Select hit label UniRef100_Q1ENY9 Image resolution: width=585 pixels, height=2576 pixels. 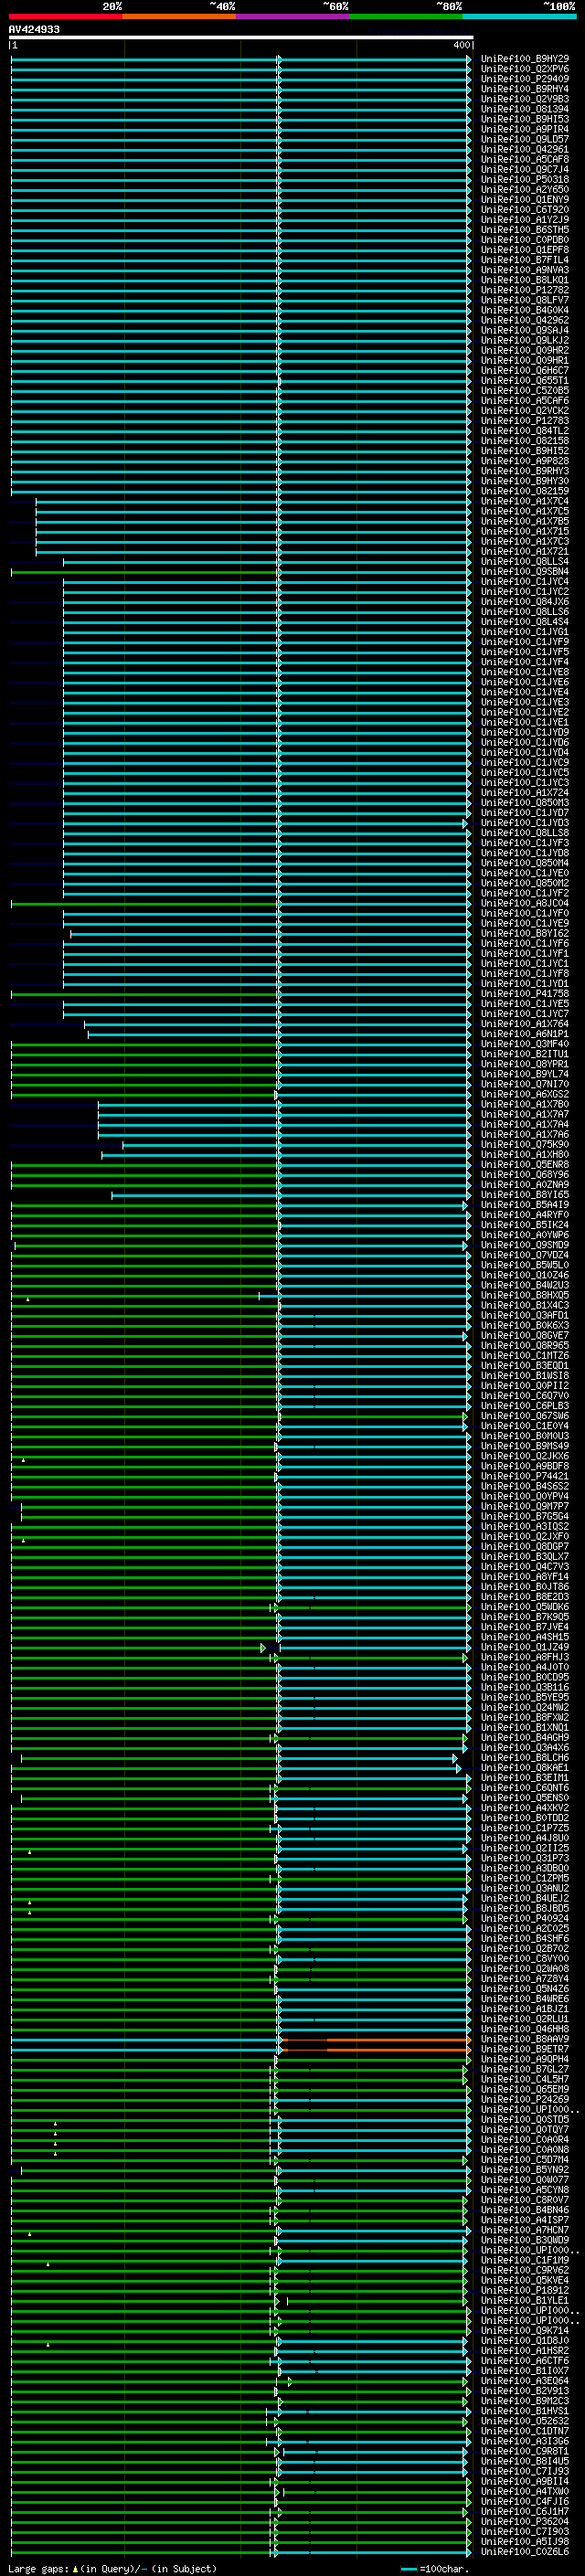[525, 199]
